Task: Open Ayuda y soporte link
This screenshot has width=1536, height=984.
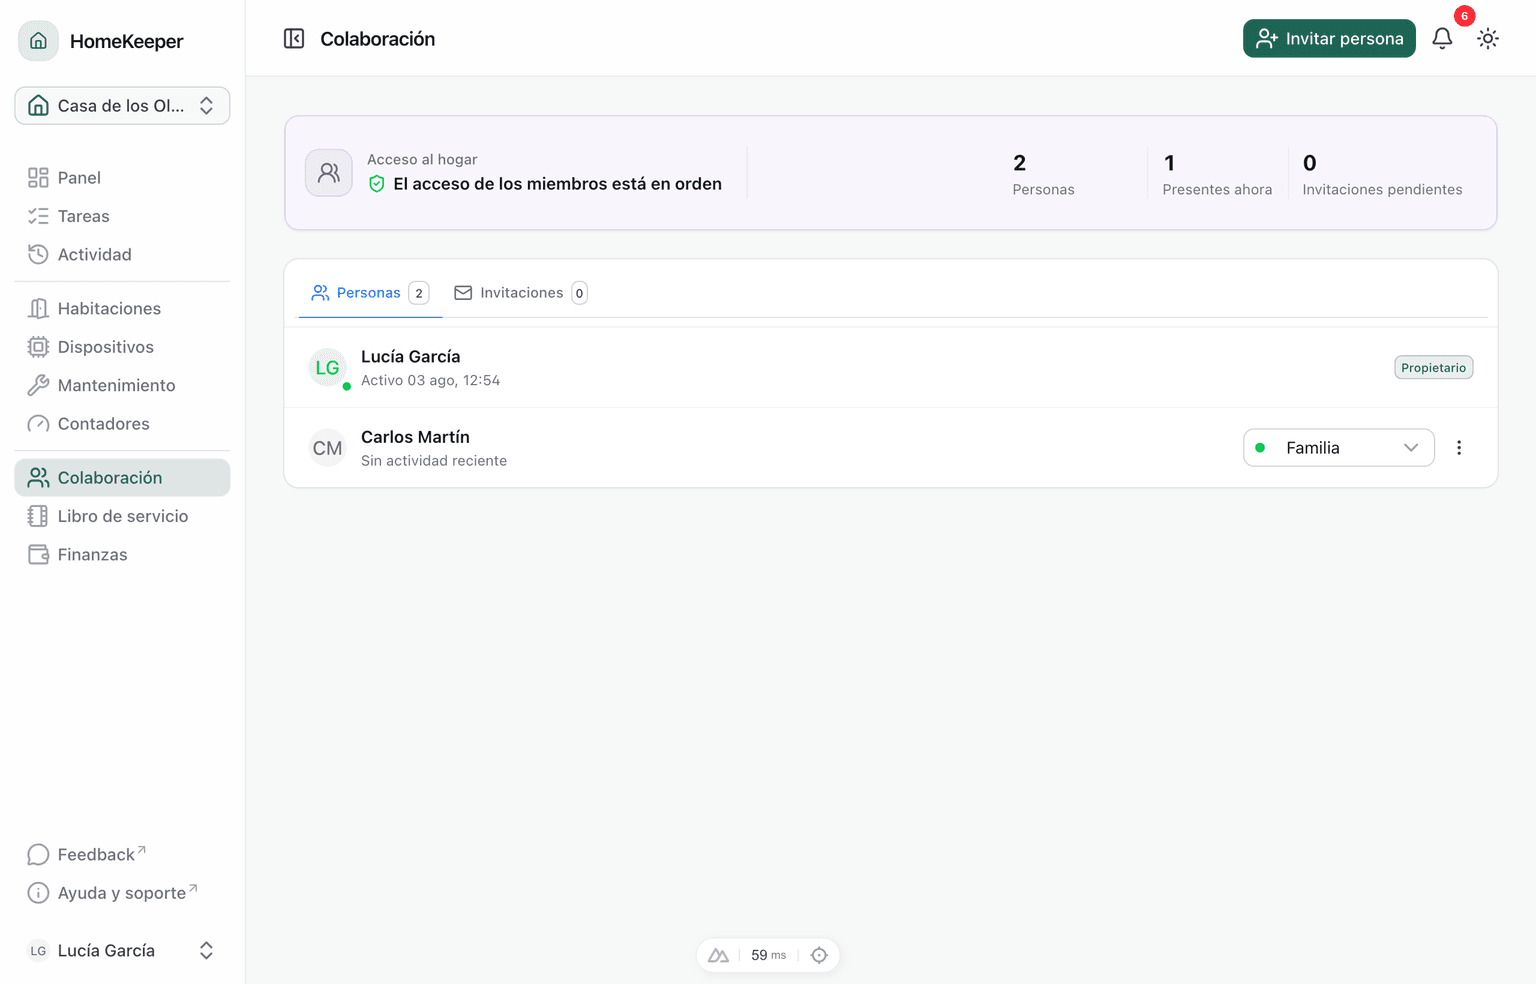Action: pyautogui.click(x=122, y=893)
